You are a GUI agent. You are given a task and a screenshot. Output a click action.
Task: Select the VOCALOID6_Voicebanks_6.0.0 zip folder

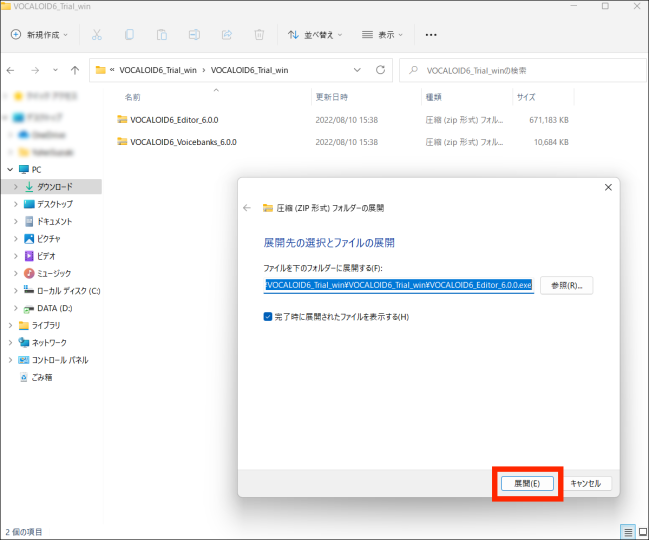pyautogui.click(x=183, y=142)
